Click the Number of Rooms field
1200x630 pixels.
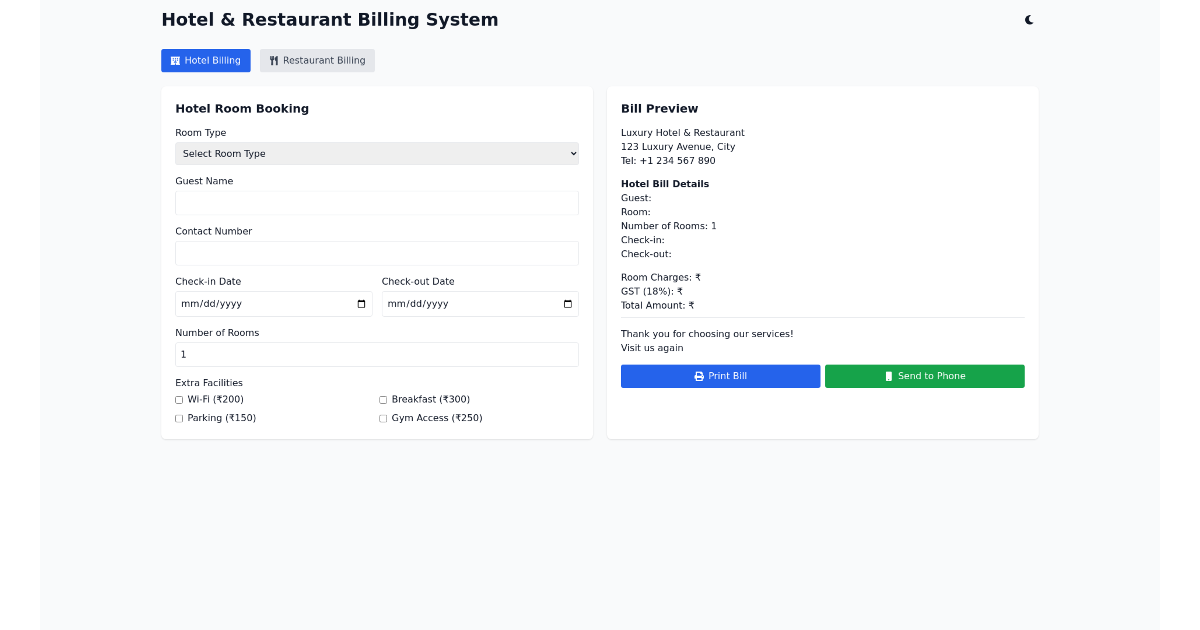coord(377,354)
